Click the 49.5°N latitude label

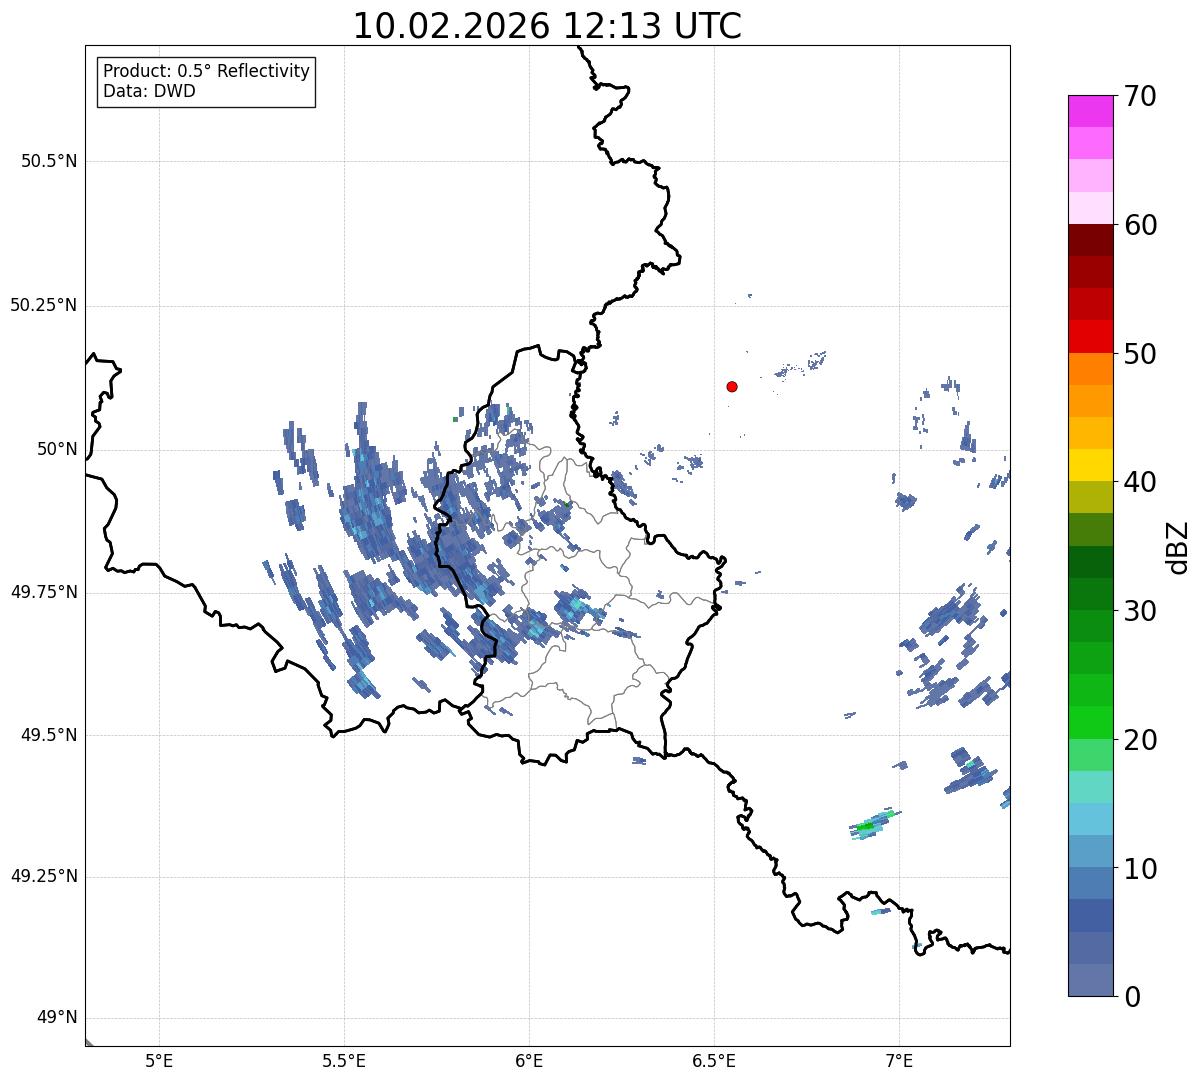pyautogui.click(x=49, y=735)
